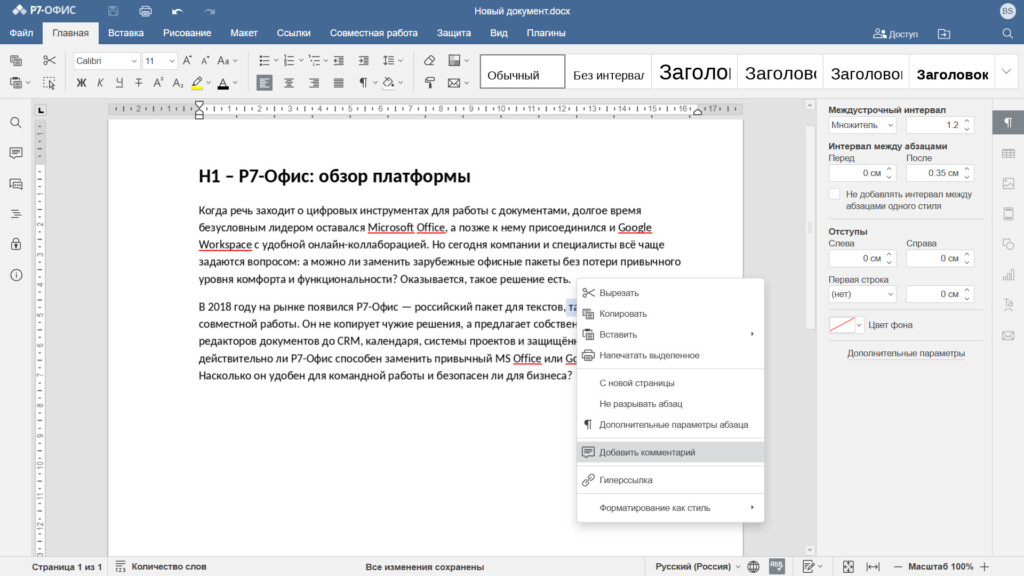1024x576 pixels.
Task: Open the Search panel in left sidebar
Action: pyautogui.click(x=16, y=123)
